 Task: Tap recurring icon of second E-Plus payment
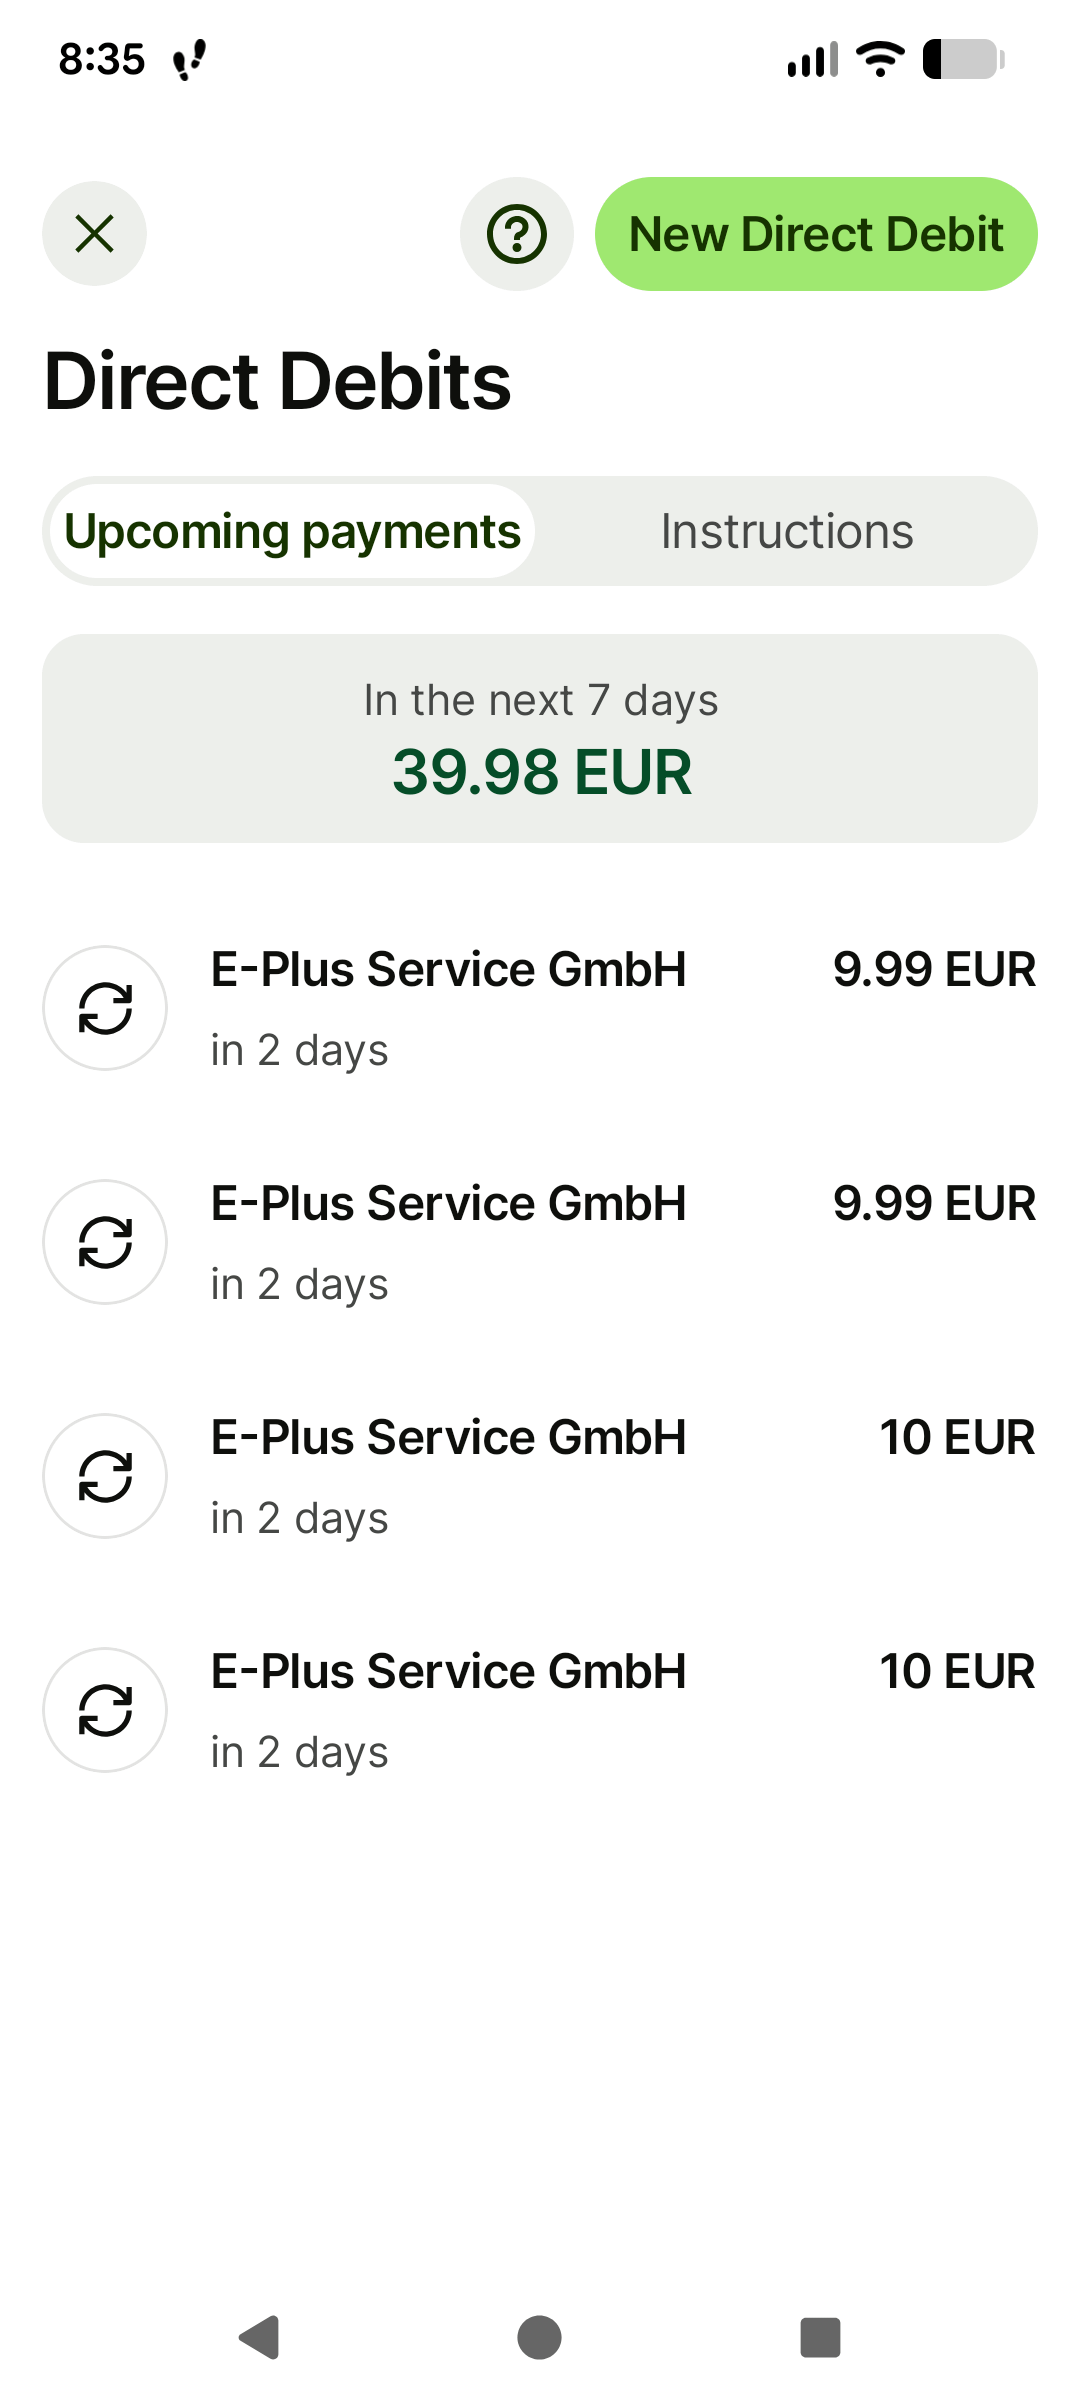coord(105,1242)
